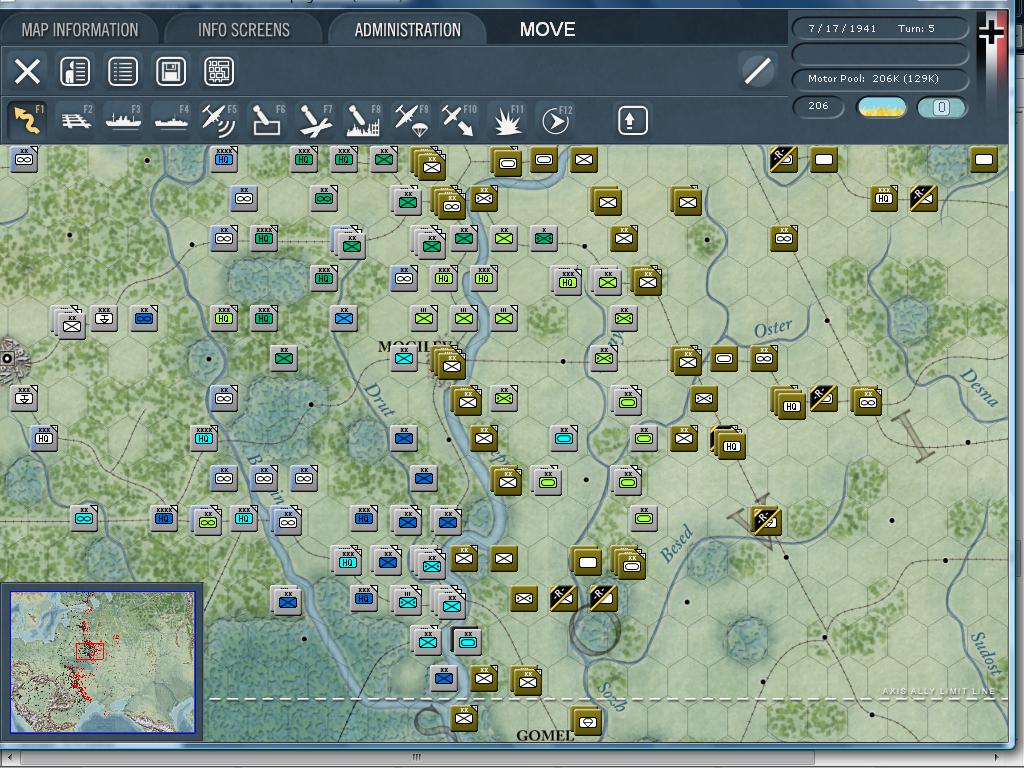Click the floppy disk Save game icon
This screenshot has width=1024, height=768.
point(171,71)
